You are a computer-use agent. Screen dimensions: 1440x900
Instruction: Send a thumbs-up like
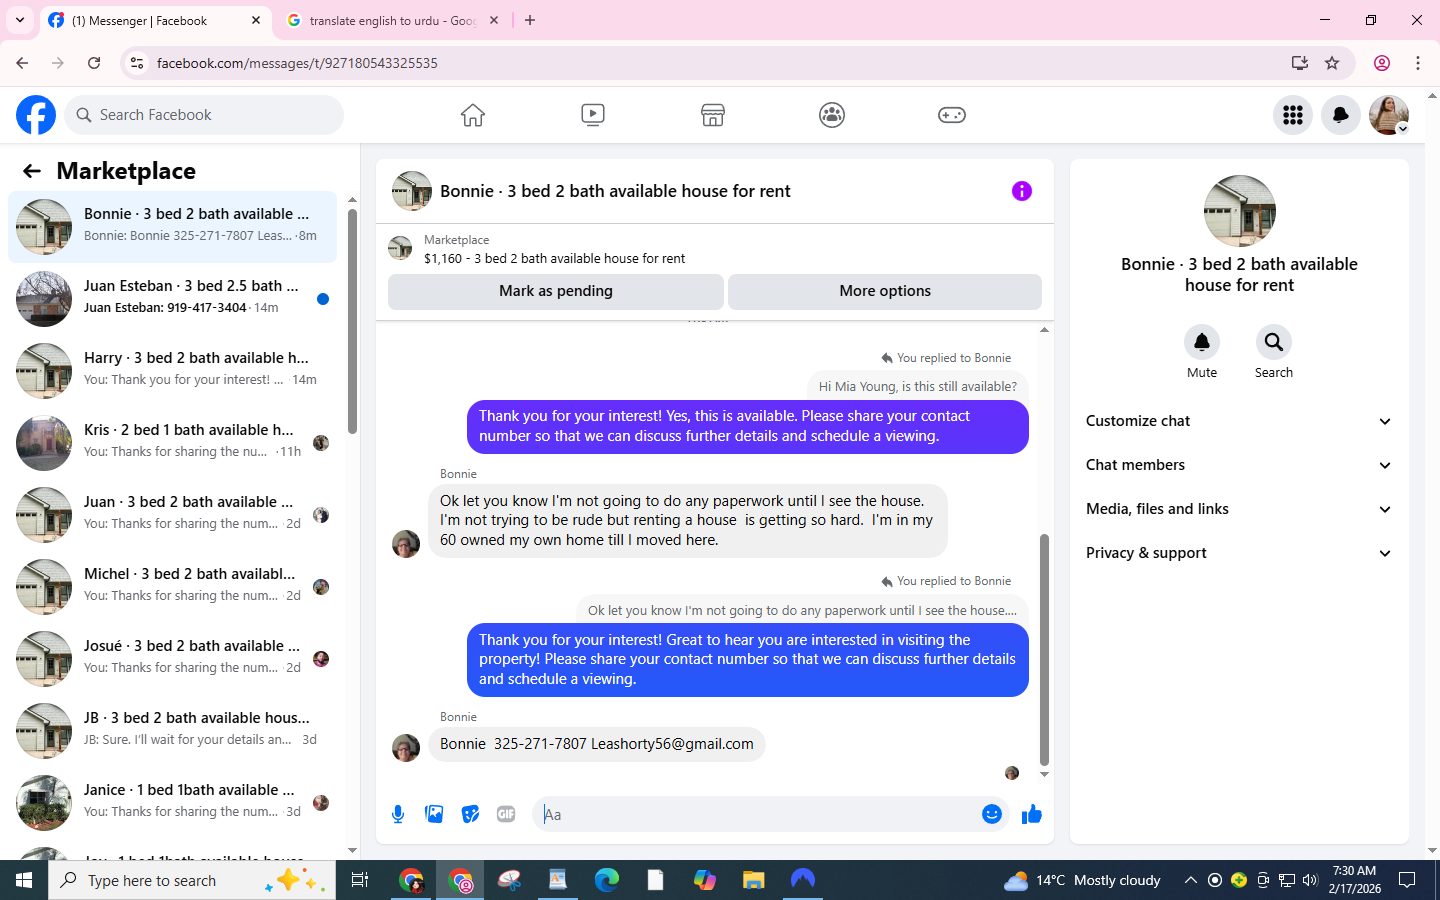click(1032, 814)
